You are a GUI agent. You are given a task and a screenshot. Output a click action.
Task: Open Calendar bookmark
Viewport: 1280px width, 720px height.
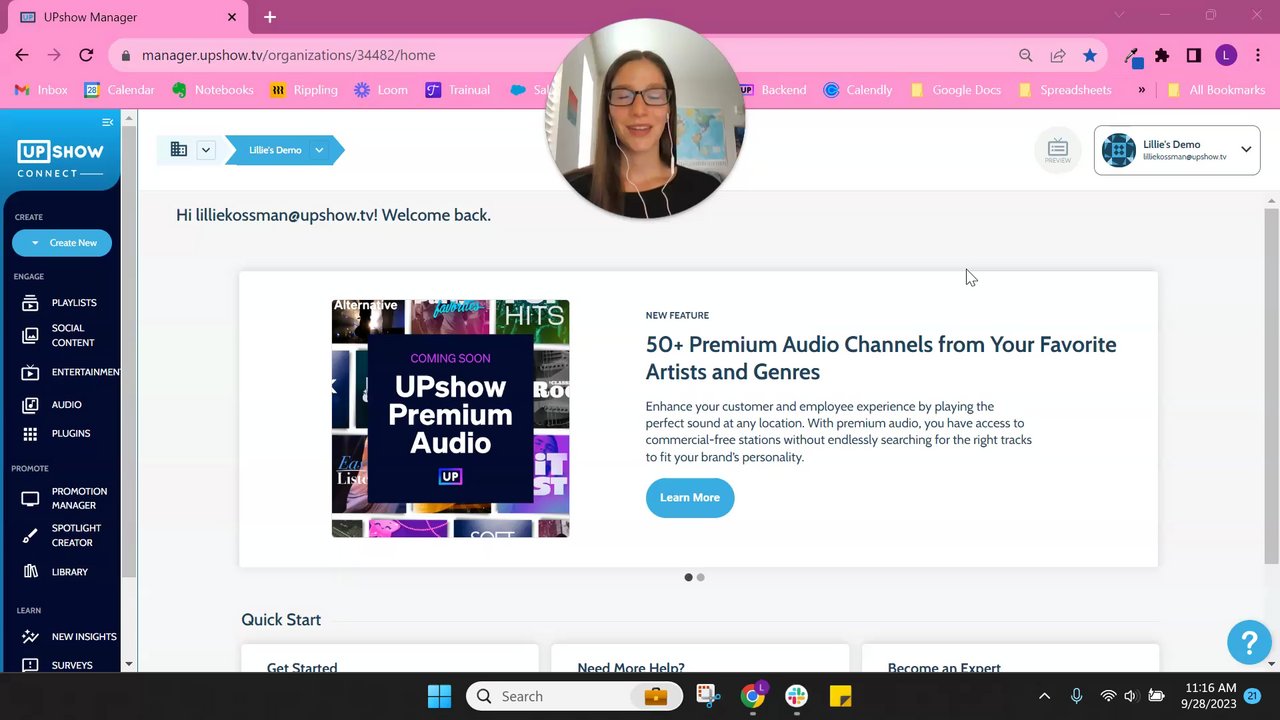pos(119,89)
